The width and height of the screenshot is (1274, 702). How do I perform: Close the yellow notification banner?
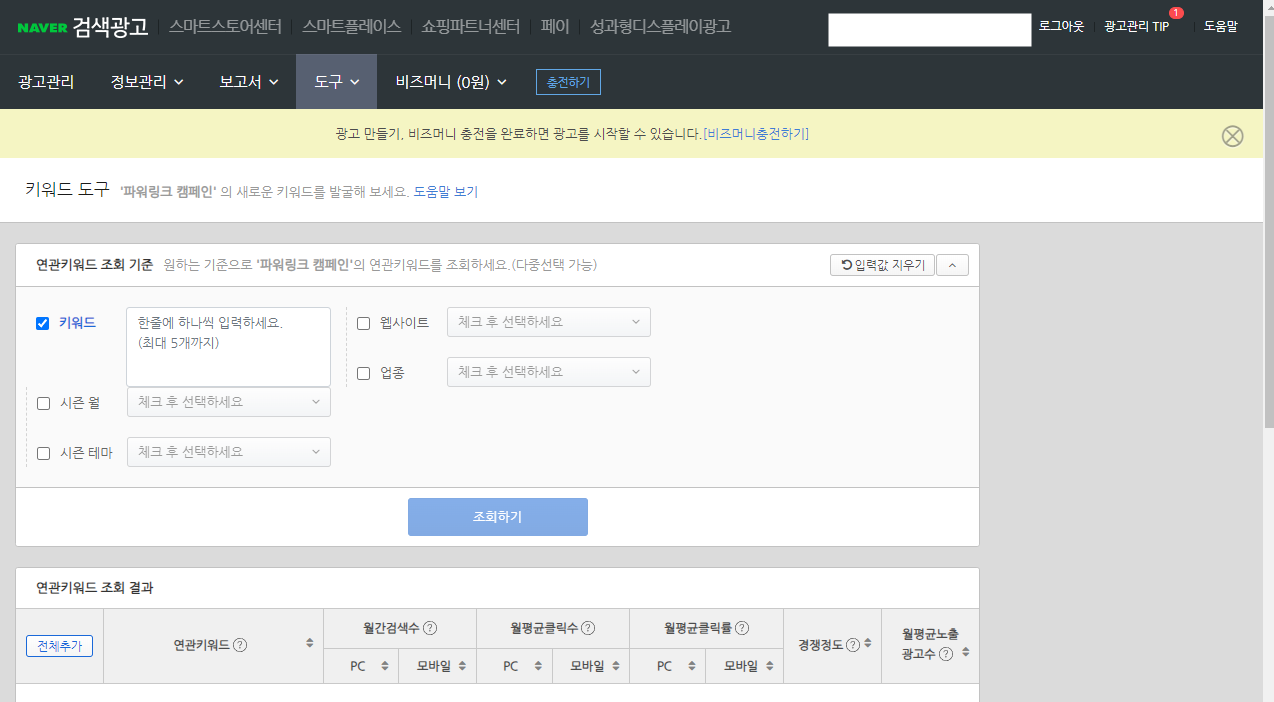click(x=1232, y=136)
